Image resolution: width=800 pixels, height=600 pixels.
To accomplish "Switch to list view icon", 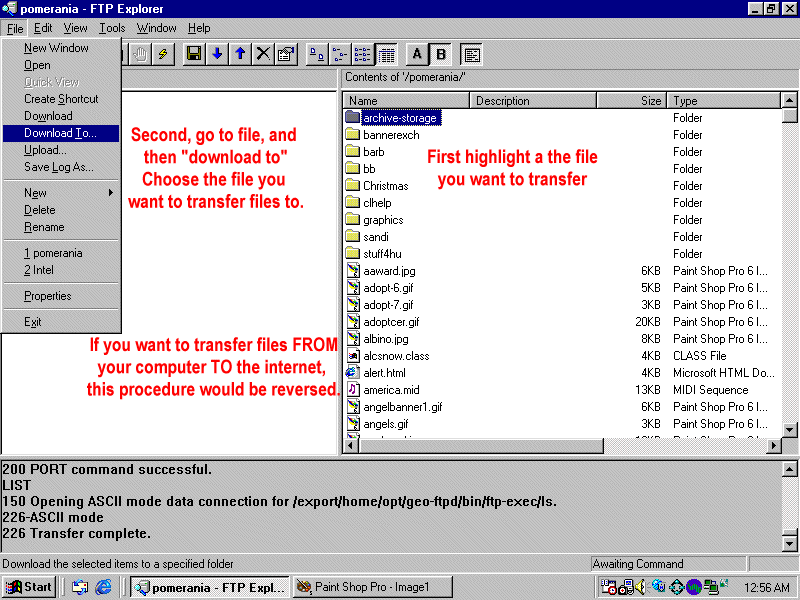I will point(362,54).
